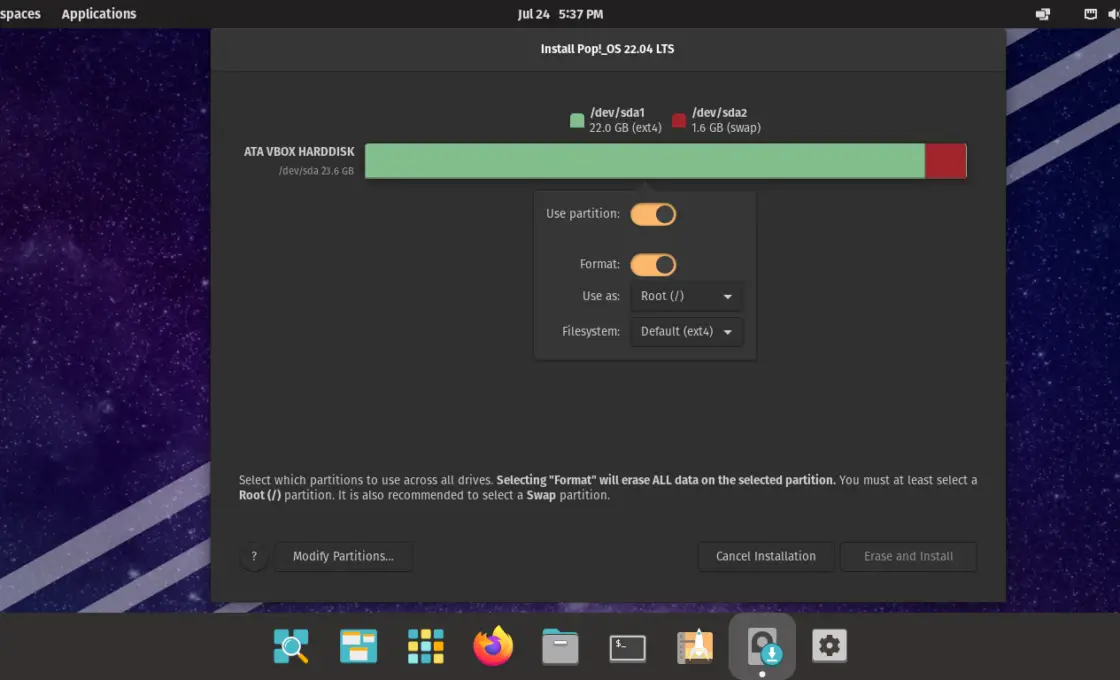Open the Applications grid icon in dock

click(x=425, y=646)
